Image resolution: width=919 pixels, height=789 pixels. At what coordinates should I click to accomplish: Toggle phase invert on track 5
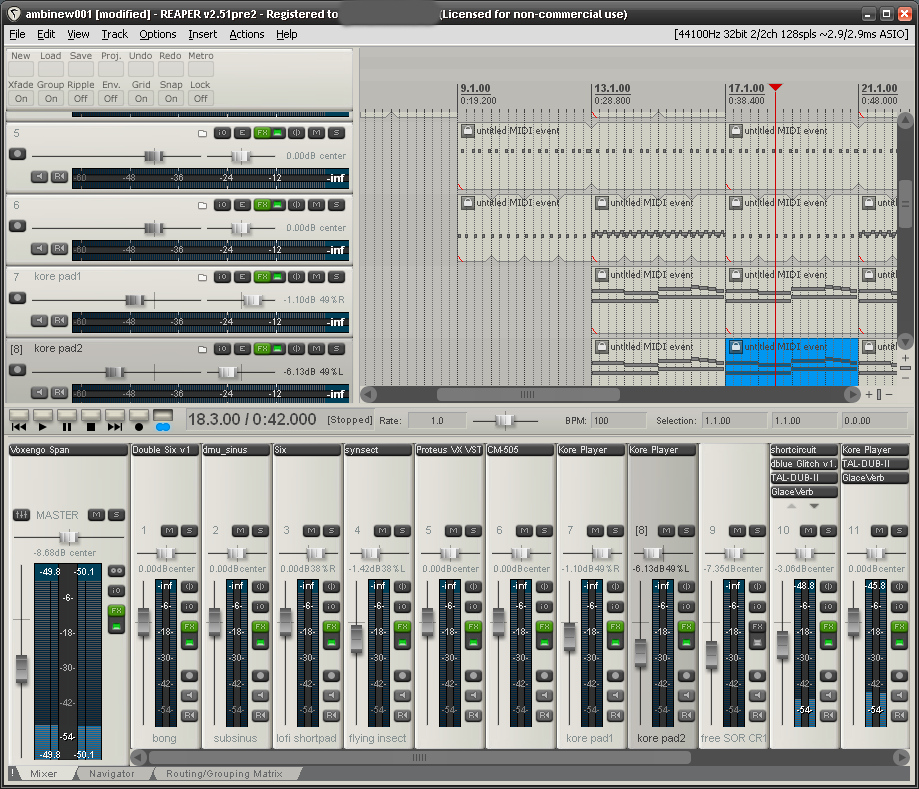297,133
